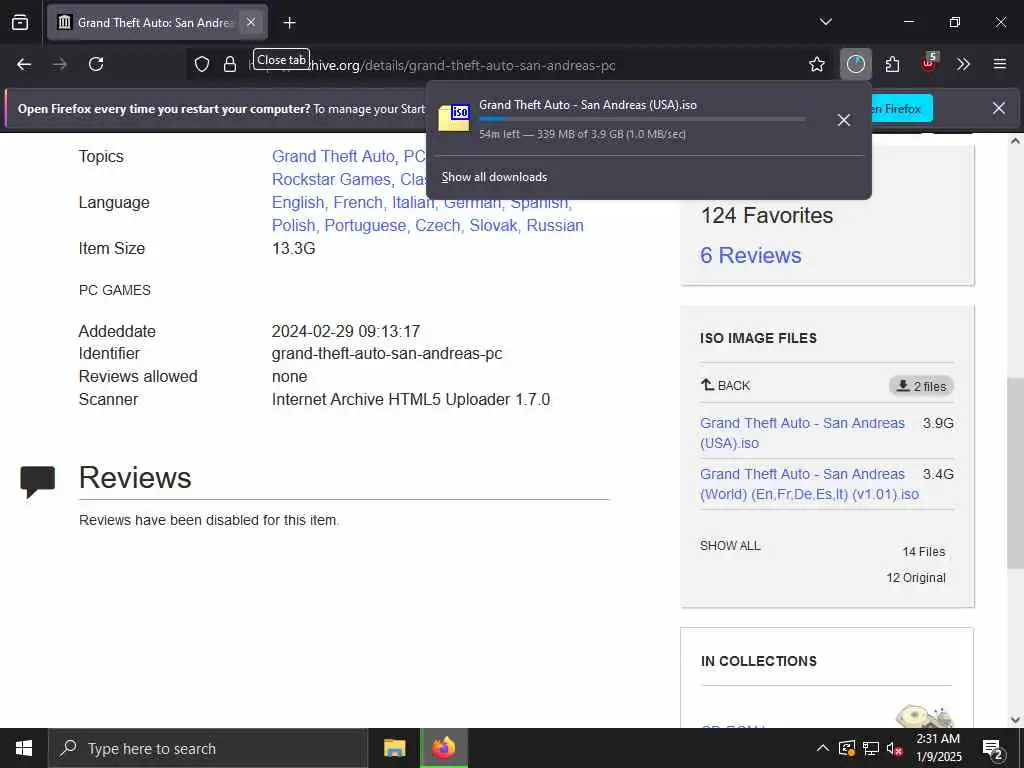Click BACK in ISO image files
This screenshot has height=768, width=1024.
(x=725, y=385)
